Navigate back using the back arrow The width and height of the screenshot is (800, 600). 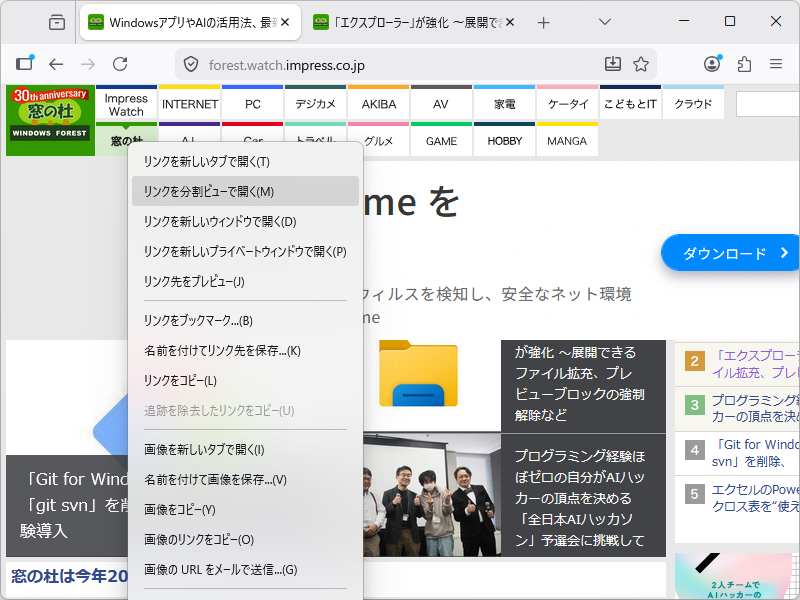click(56, 63)
